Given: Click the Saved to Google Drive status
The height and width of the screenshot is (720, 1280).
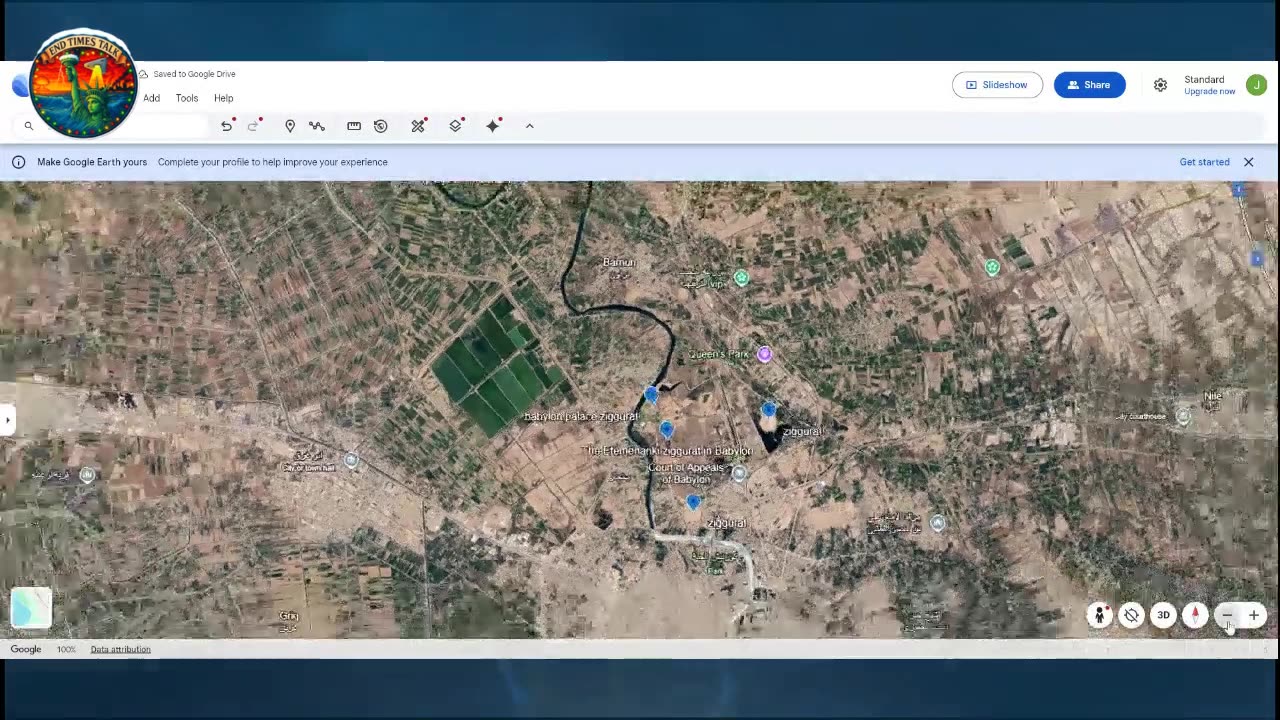Looking at the screenshot, I should (194, 74).
